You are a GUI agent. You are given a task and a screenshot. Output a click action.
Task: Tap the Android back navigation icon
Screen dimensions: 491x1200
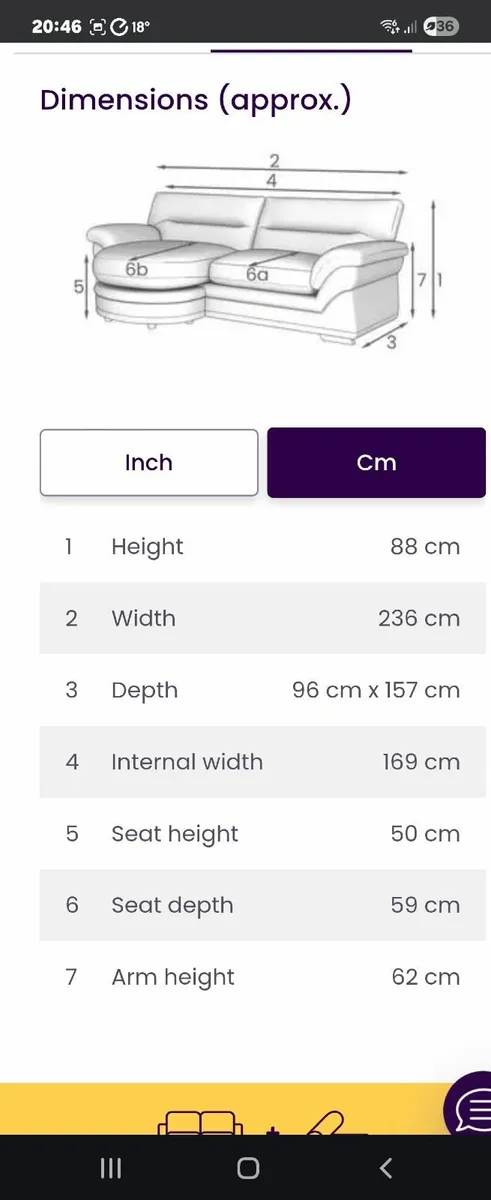[386, 1168]
